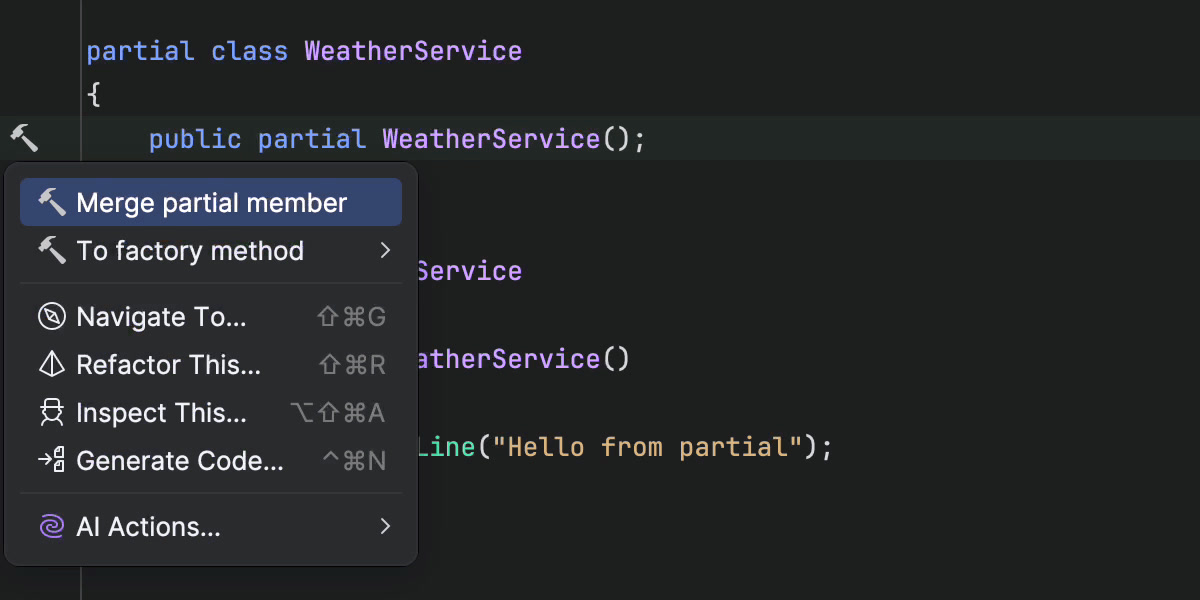The image size is (1200, 600).
Task: Apply the Merge partial member quick fix
Action: 211,201
